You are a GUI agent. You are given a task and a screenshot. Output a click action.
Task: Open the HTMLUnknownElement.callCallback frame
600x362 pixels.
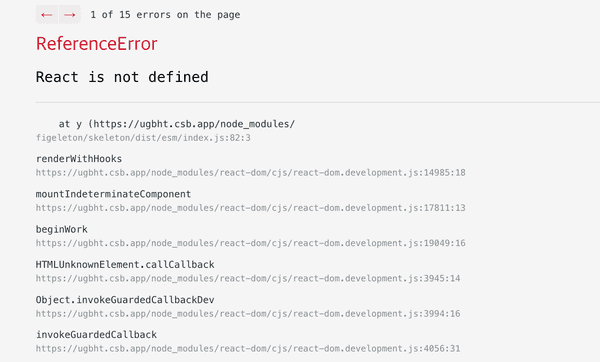click(125, 264)
